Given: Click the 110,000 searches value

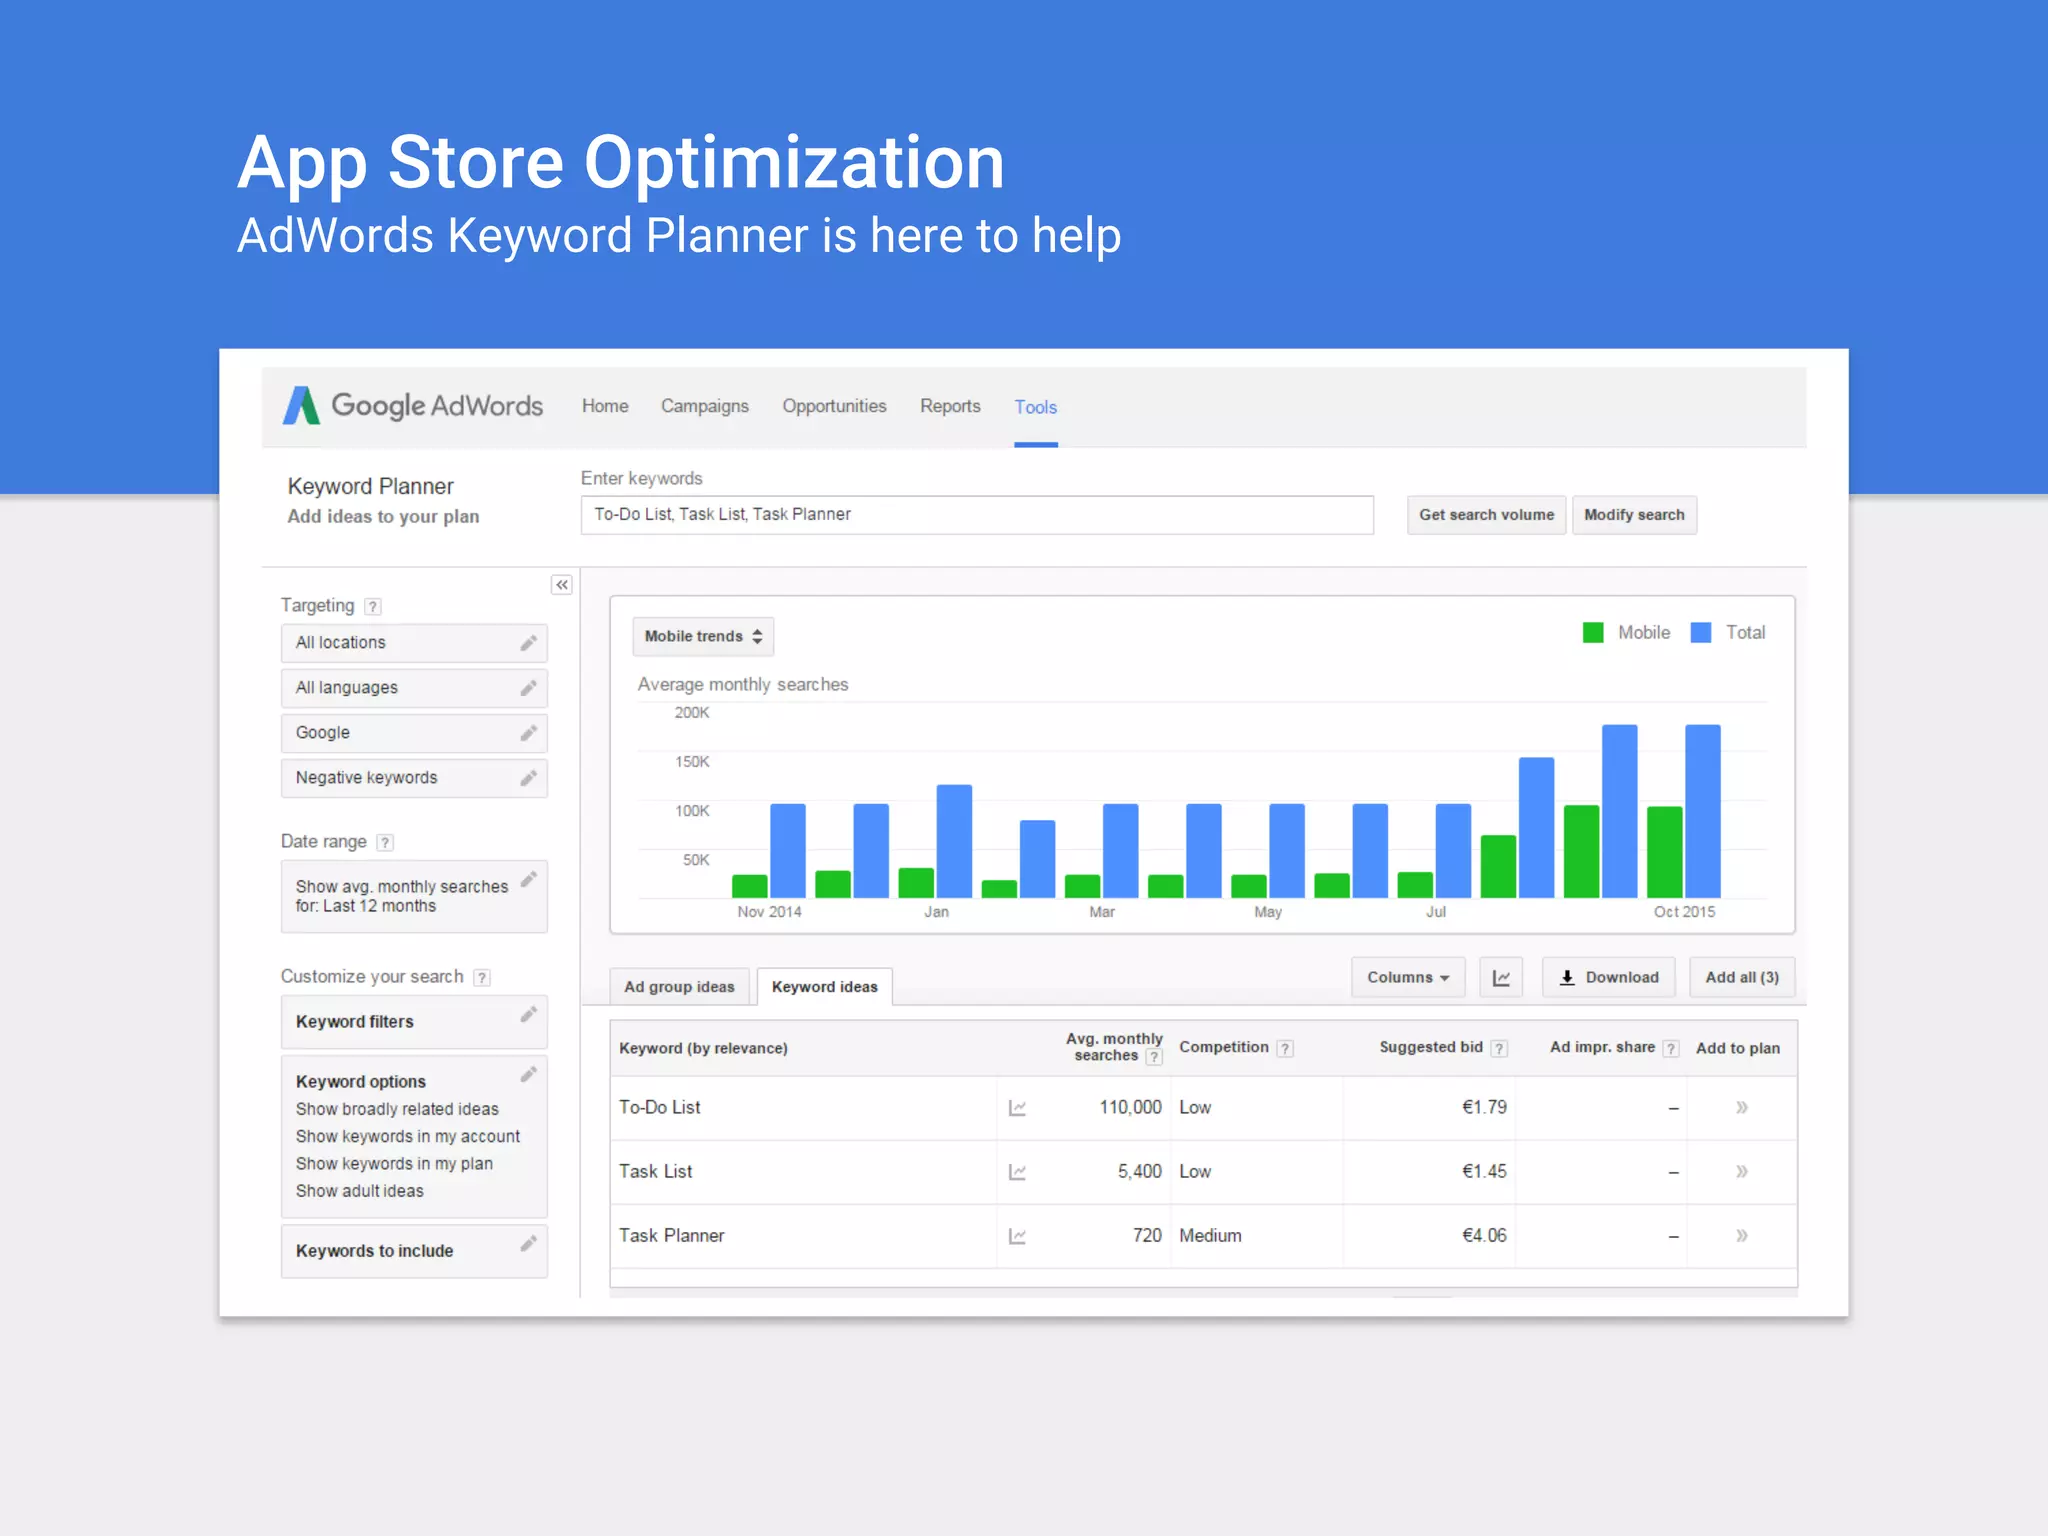Looking at the screenshot, I should tap(1131, 1107).
